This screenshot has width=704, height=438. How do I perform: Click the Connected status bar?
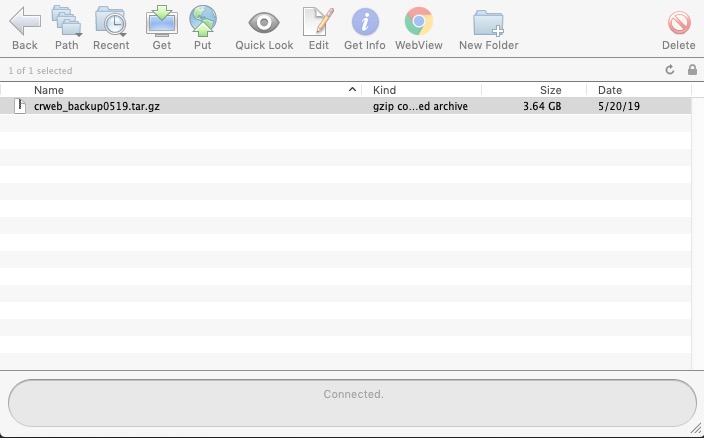[x=352, y=403]
